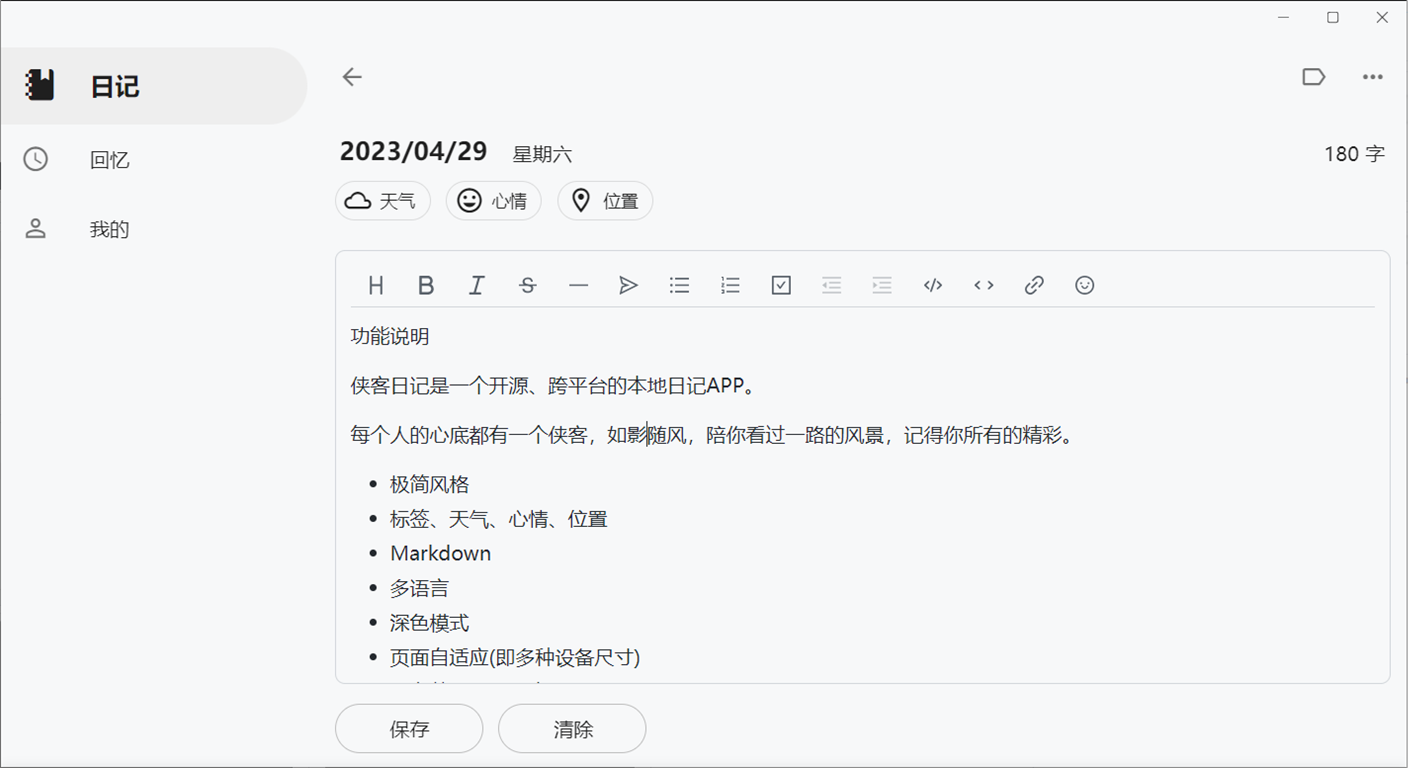Click the date 2023/04/29
The width and height of the screenshot is (1408, 768).
point(413,152)
